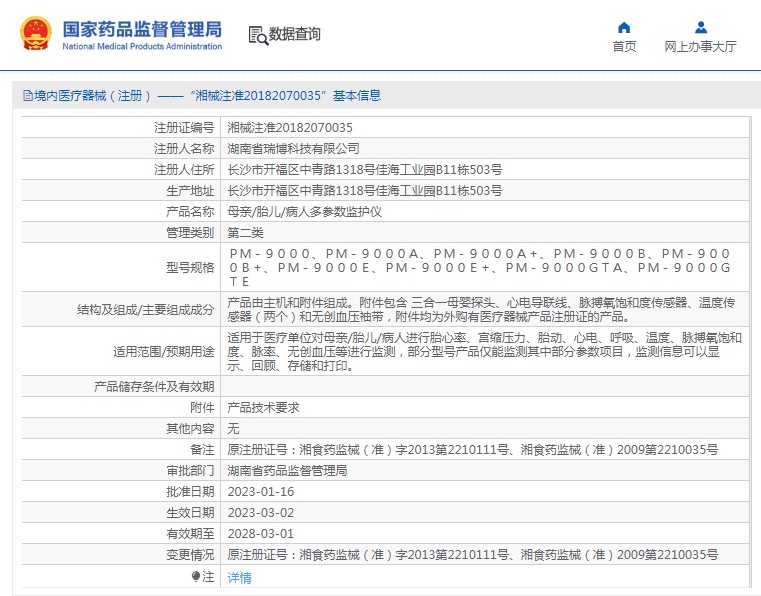This screenshot has height=596, width=761.
Task: Click the 国家药品监督管理局 title
Action: [142, 29]
